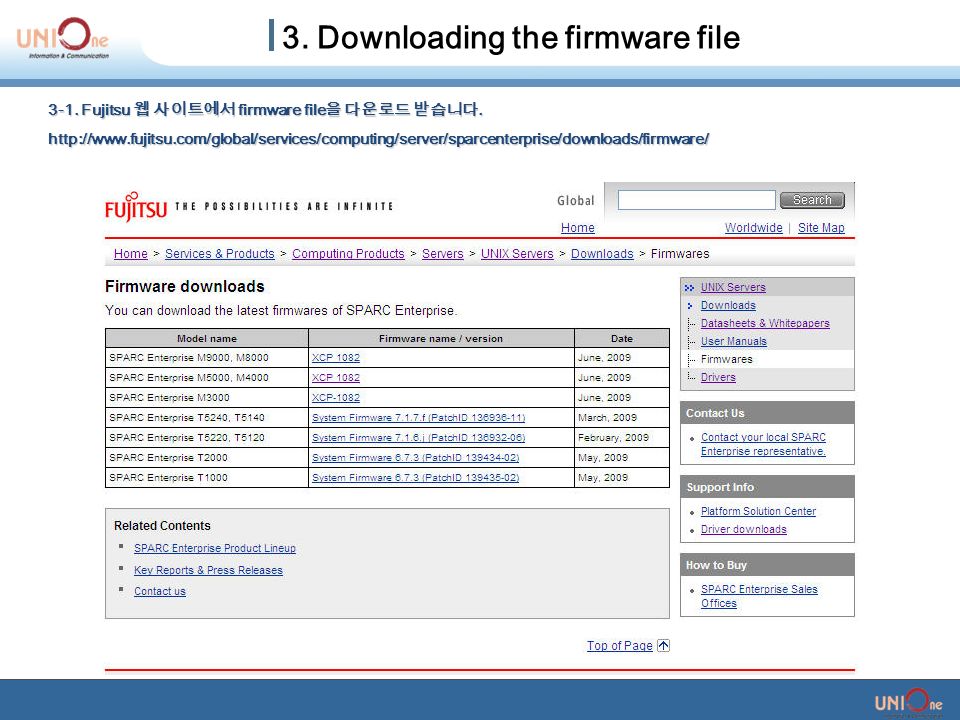Select User Manuals in sidebar
This screenshot has height=720, width=960.
tap(733, 341)
